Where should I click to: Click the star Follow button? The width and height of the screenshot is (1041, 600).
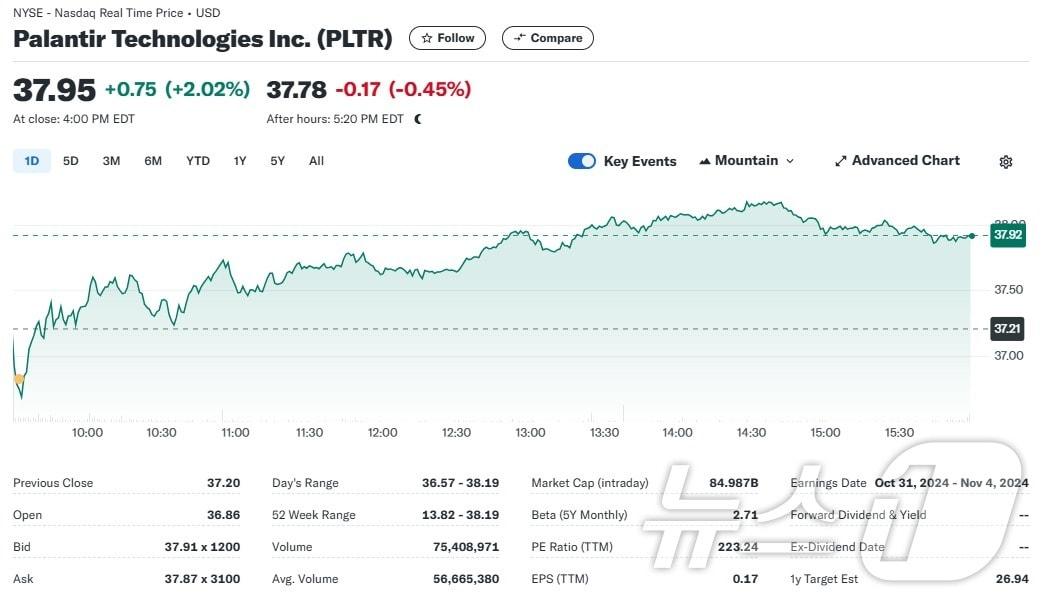point(448,38)
